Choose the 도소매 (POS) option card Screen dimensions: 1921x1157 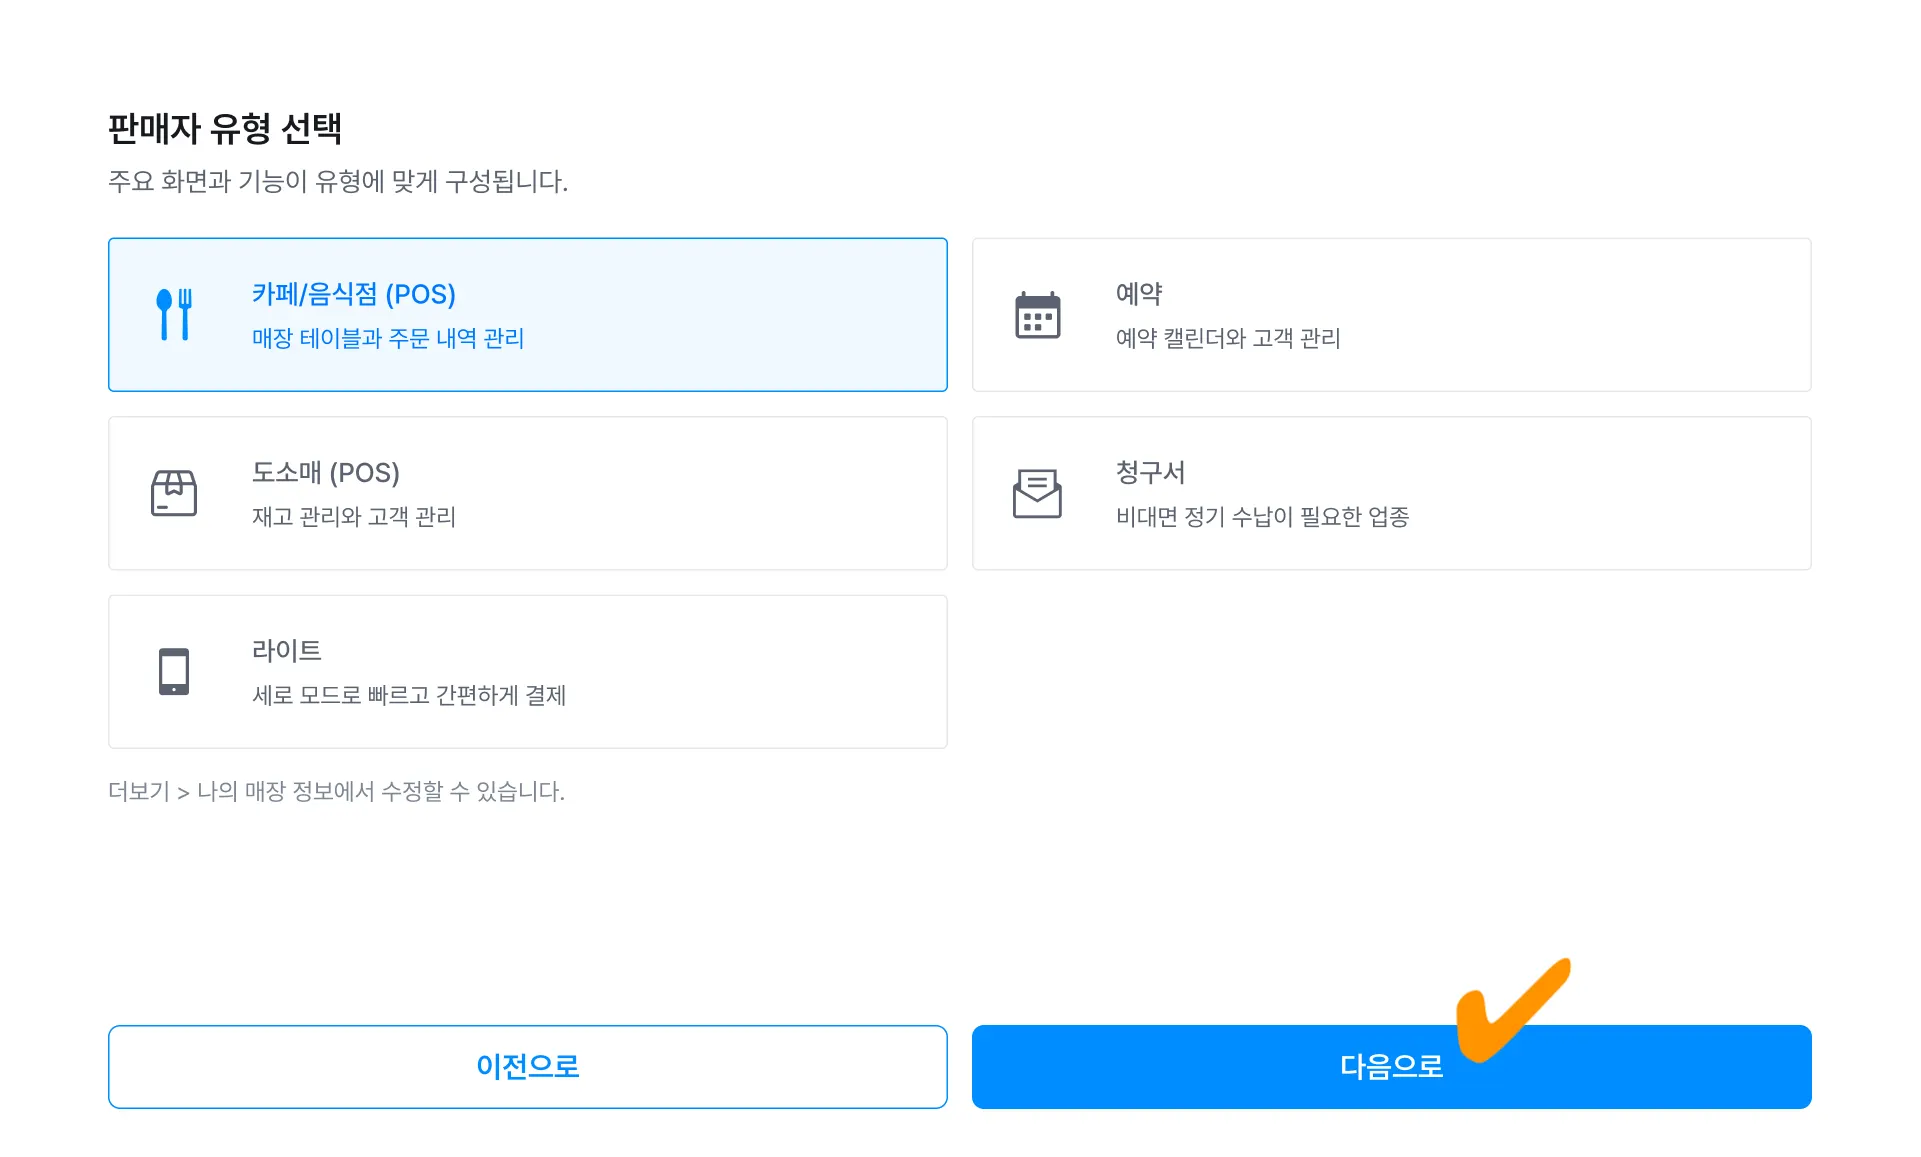coord(700,493)
